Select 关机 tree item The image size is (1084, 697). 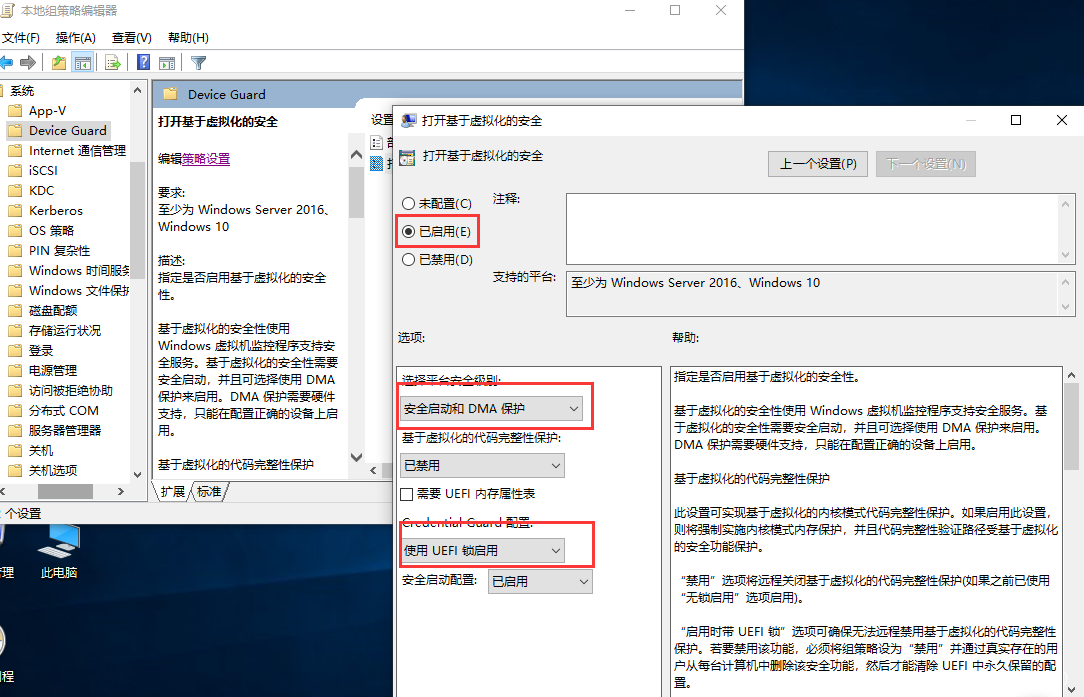coord(41,451)
